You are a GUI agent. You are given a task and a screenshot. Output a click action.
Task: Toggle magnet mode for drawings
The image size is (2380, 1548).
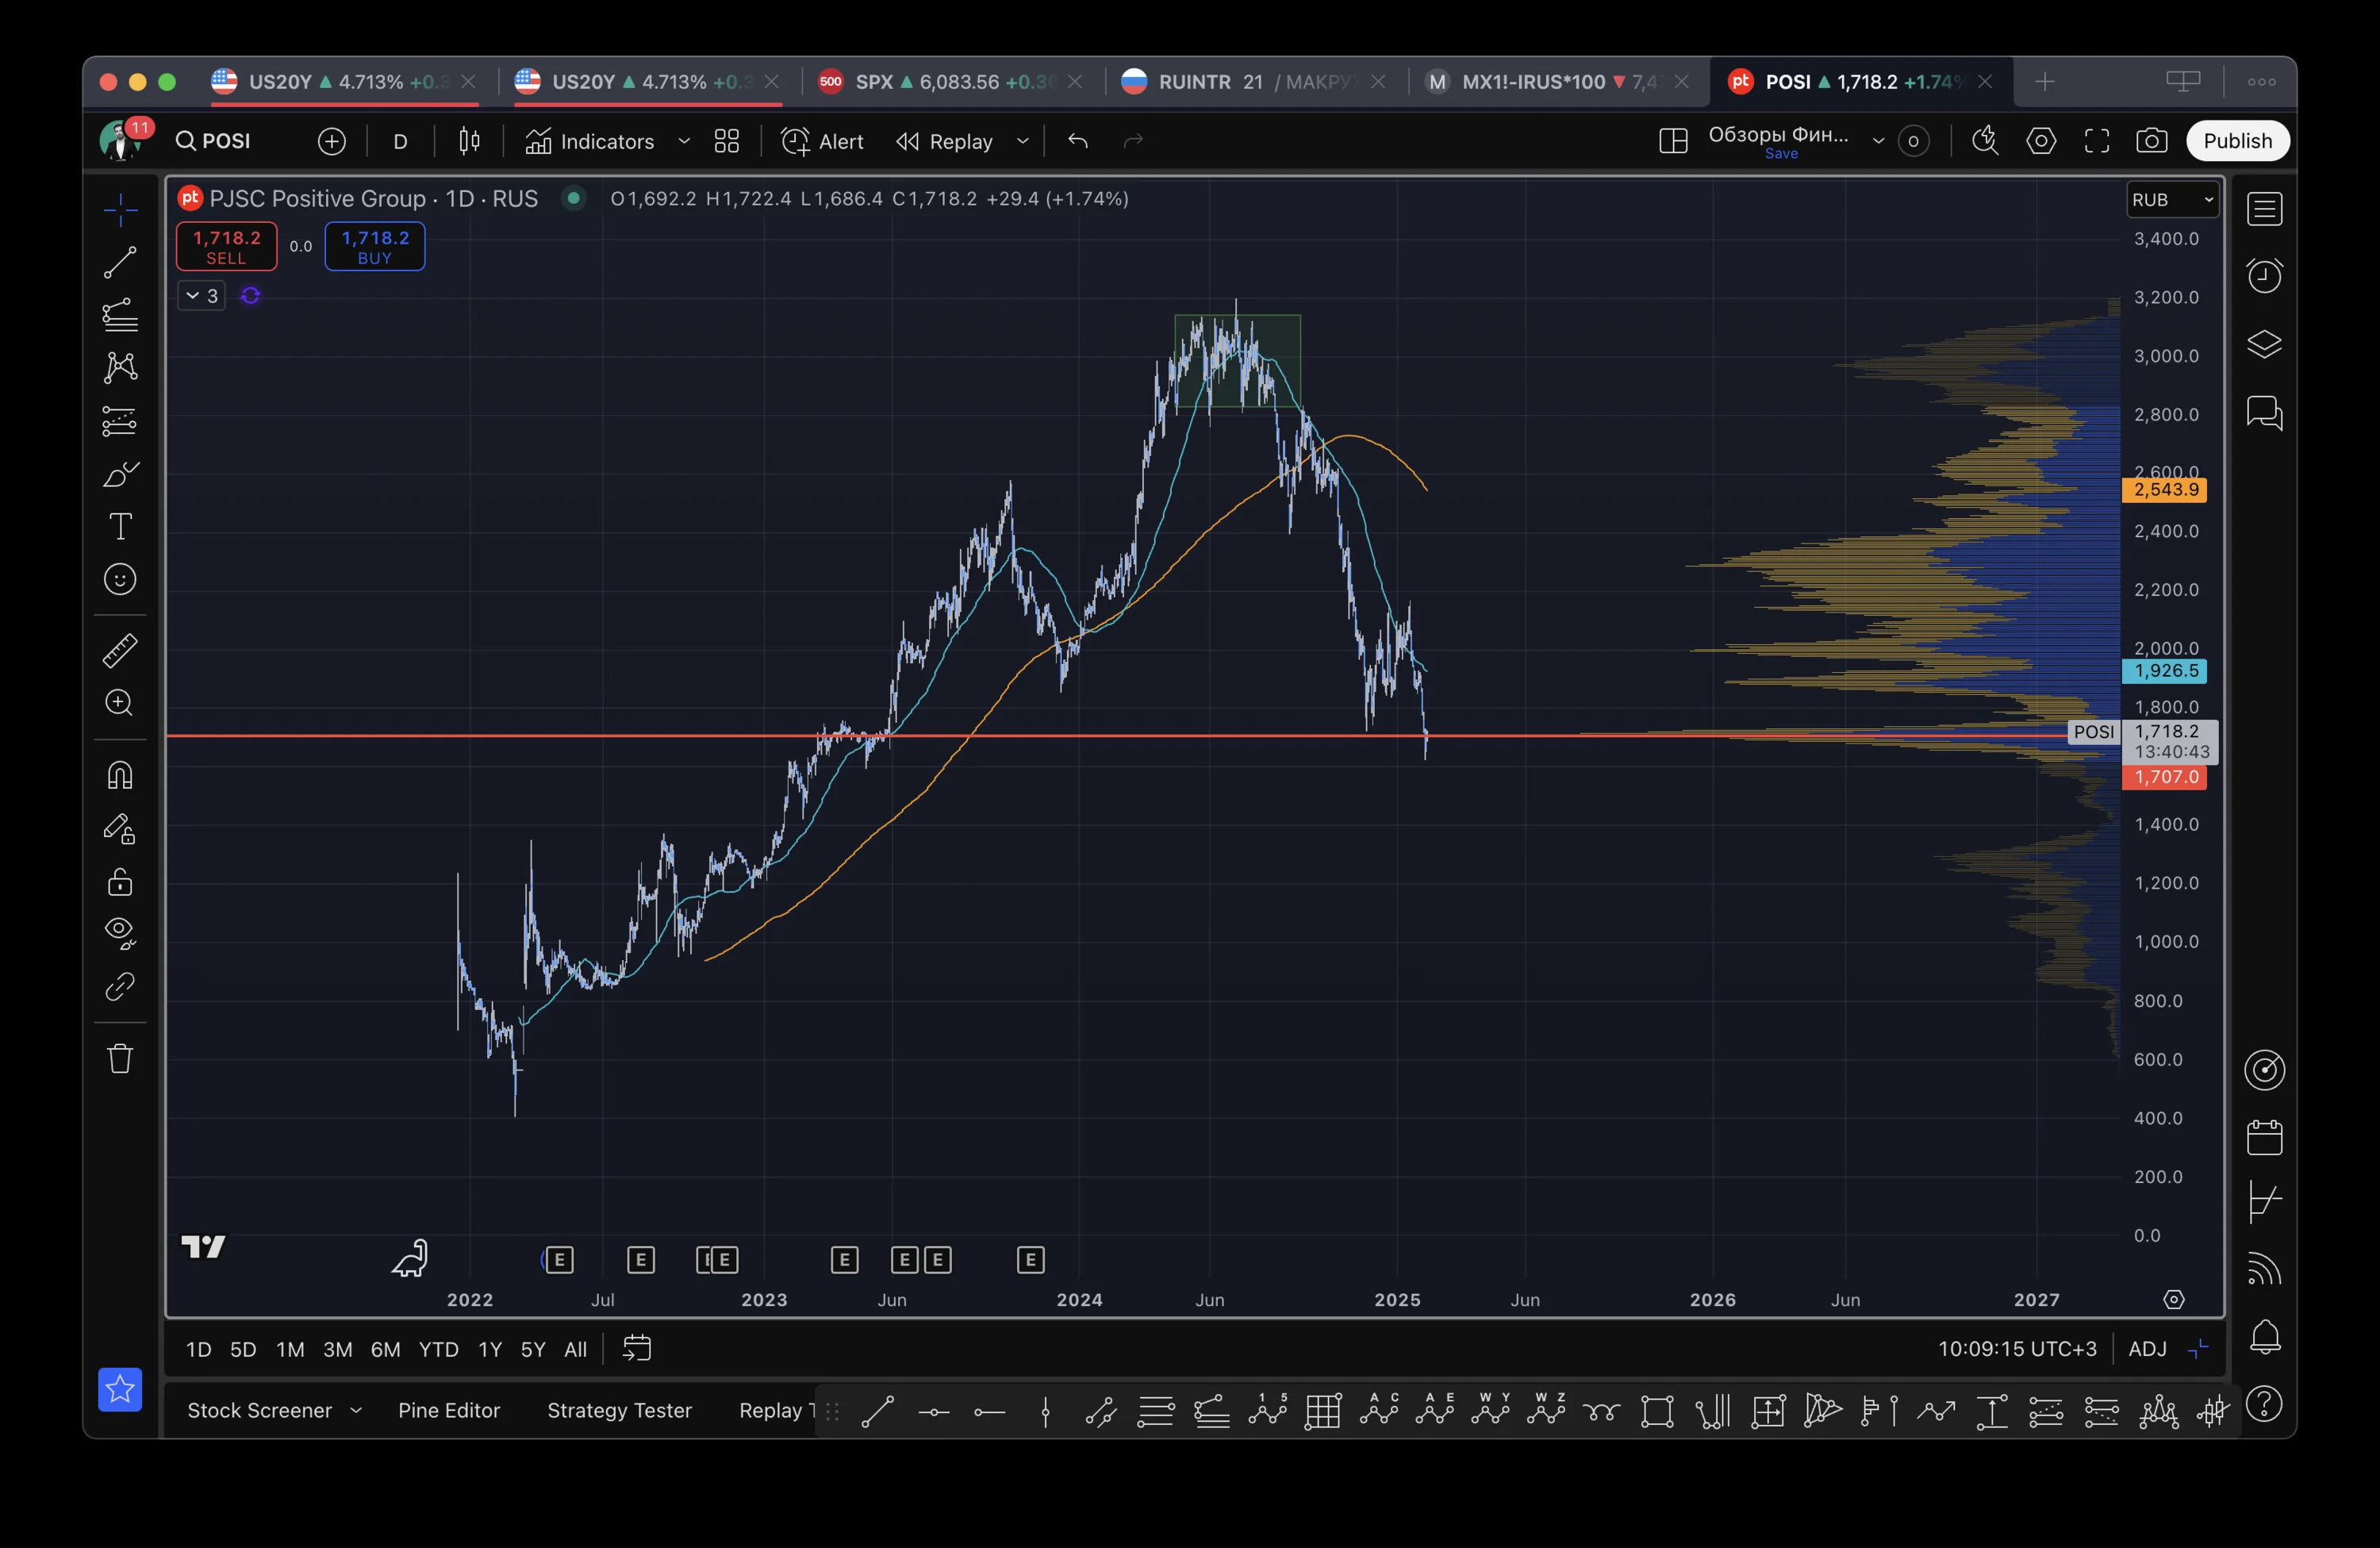[120, 776]
